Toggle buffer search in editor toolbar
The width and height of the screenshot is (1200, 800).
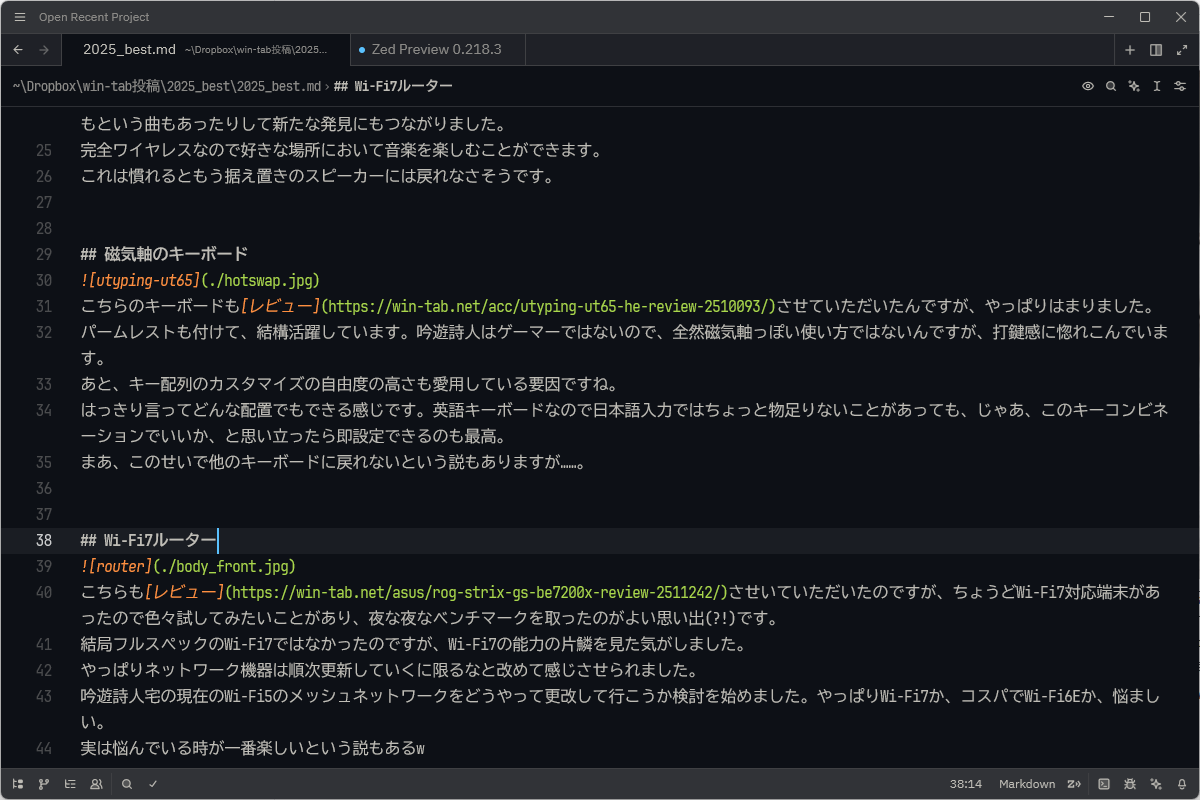click(x=1111, y=86)
